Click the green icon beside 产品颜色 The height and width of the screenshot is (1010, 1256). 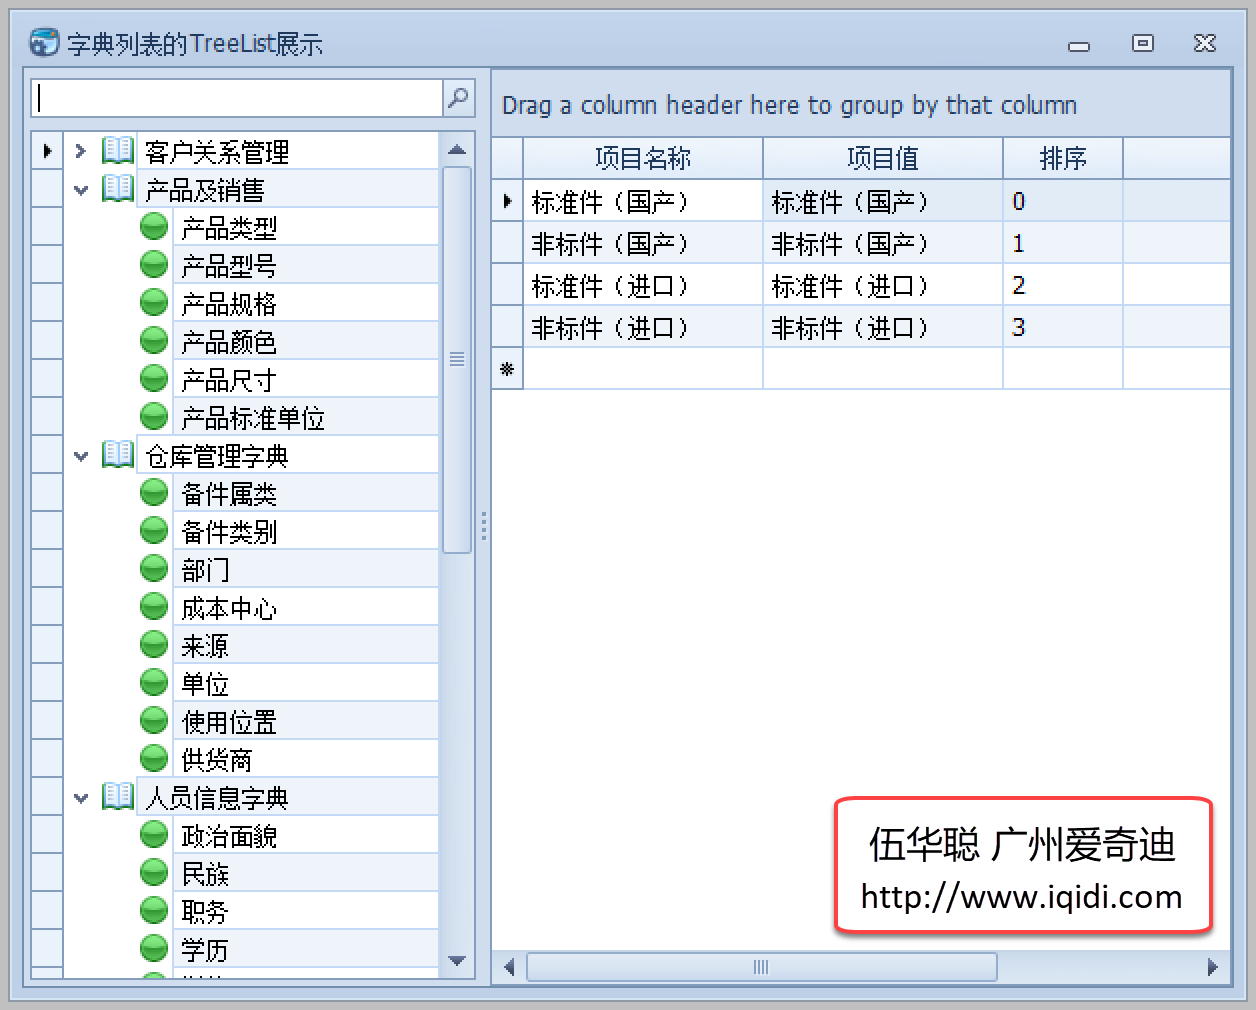click(154, 341)
